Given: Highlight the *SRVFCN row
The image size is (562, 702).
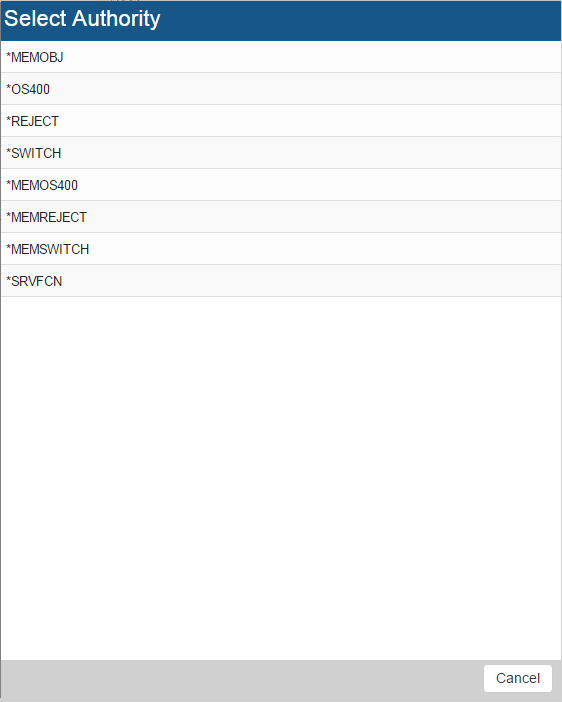Looking at the screenshot, I should 281,281.
